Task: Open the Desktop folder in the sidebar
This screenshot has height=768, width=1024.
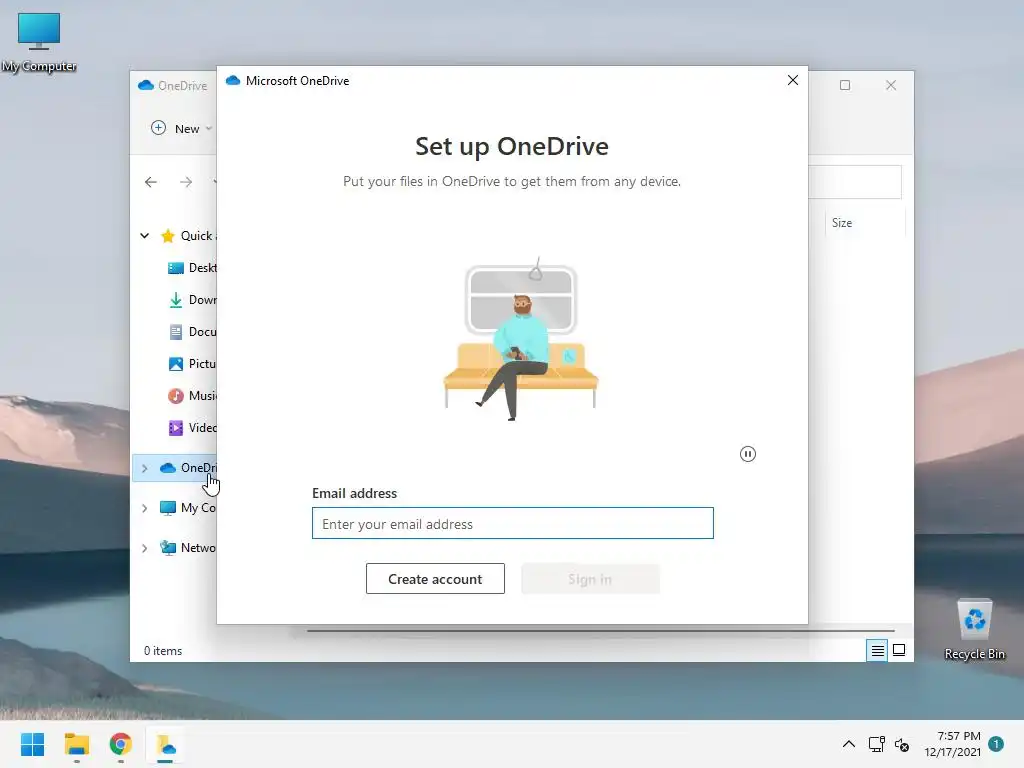Action: 192,268
